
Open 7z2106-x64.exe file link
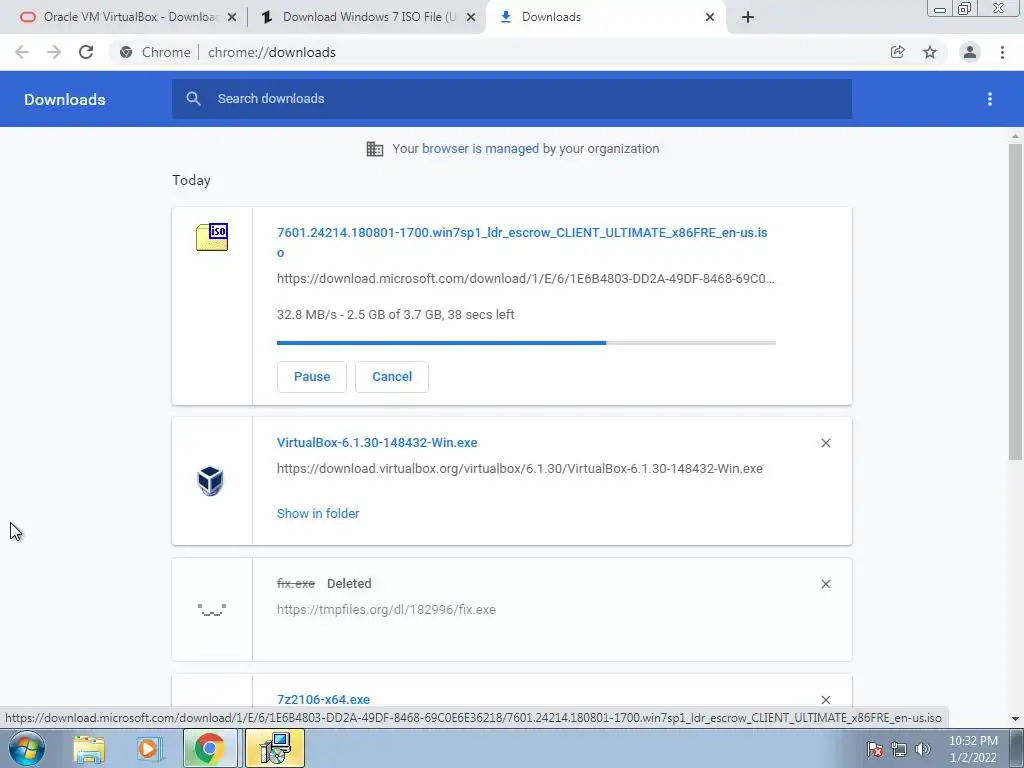[323, 699]
